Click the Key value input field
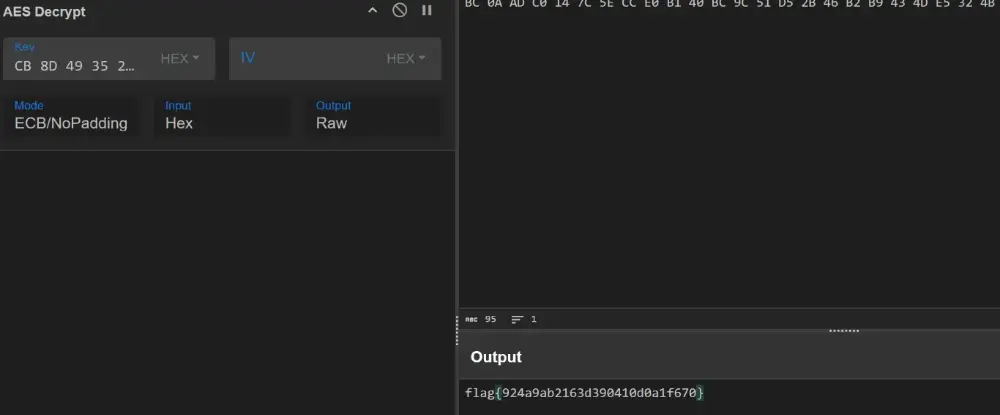The image size is (1000, 415). click(75, 66)
